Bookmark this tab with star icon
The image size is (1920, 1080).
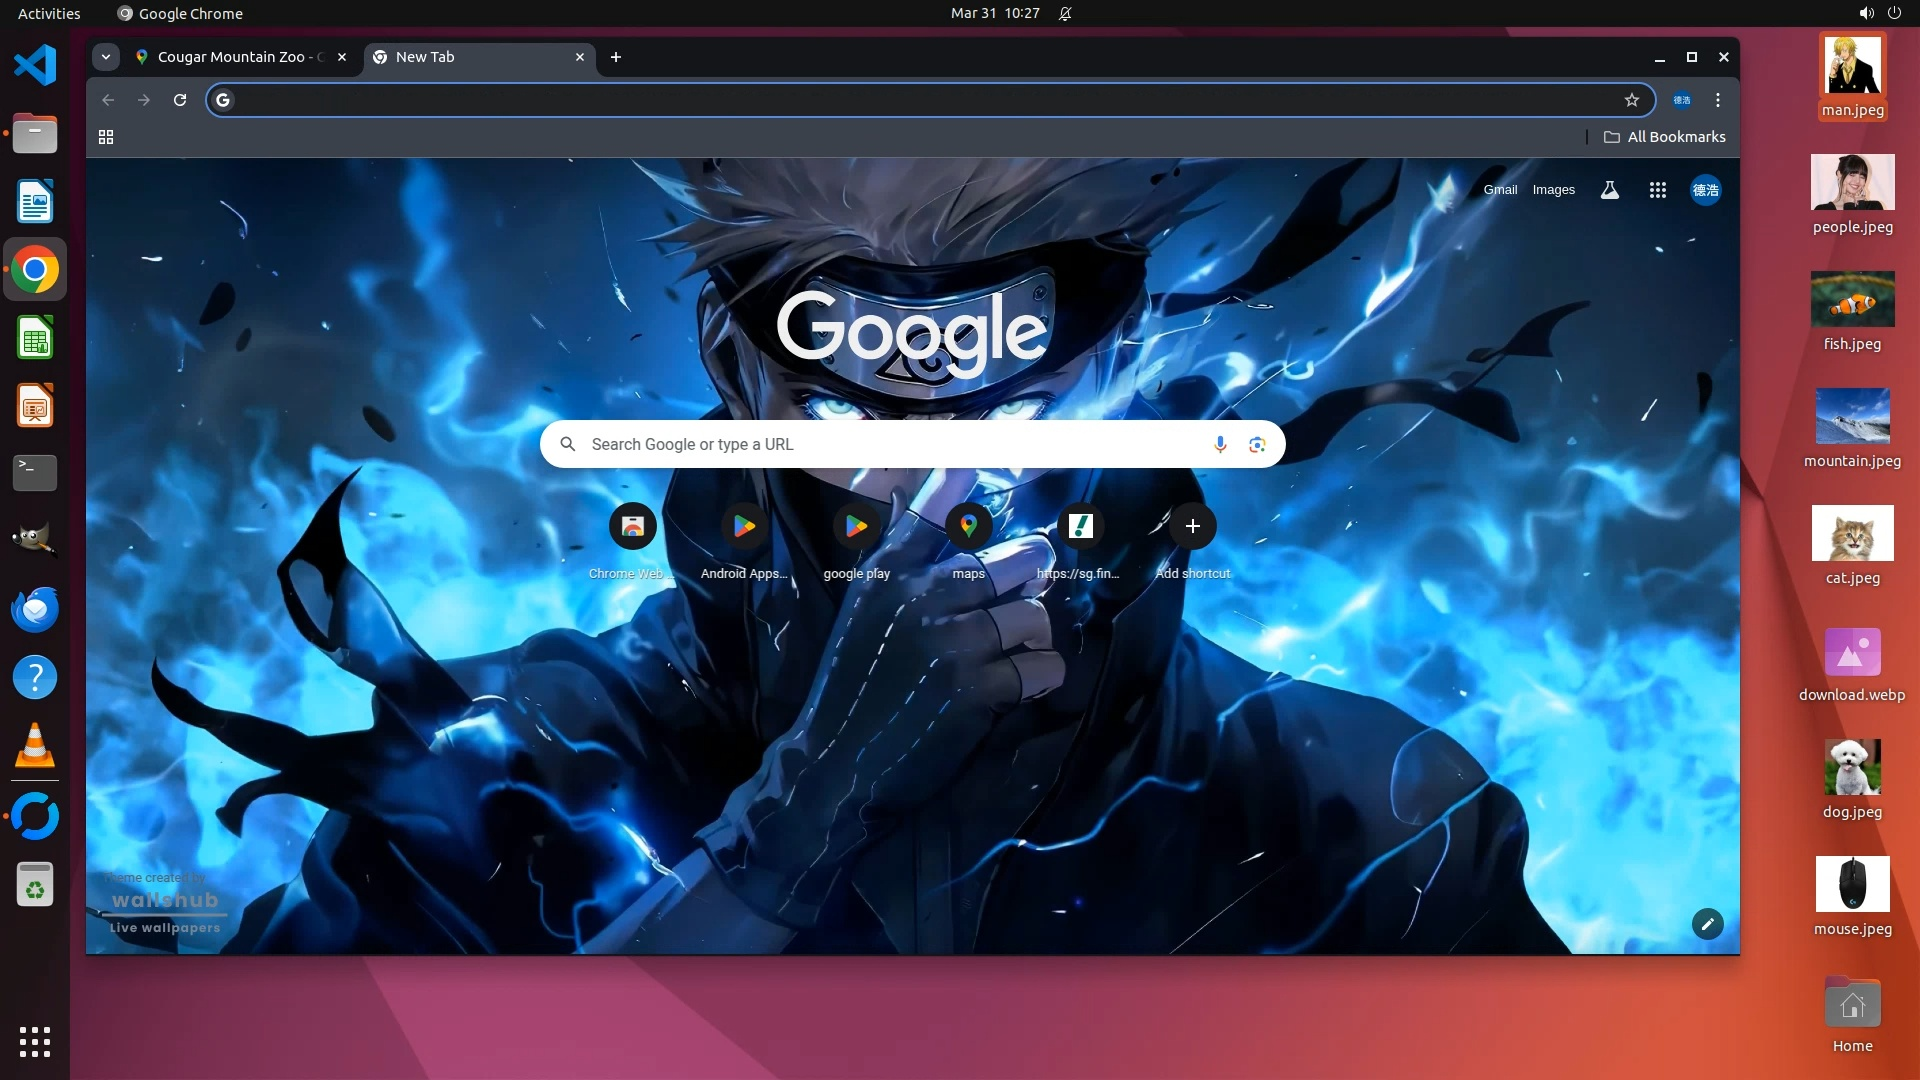pyautogui.click(x=1631, y=100)
